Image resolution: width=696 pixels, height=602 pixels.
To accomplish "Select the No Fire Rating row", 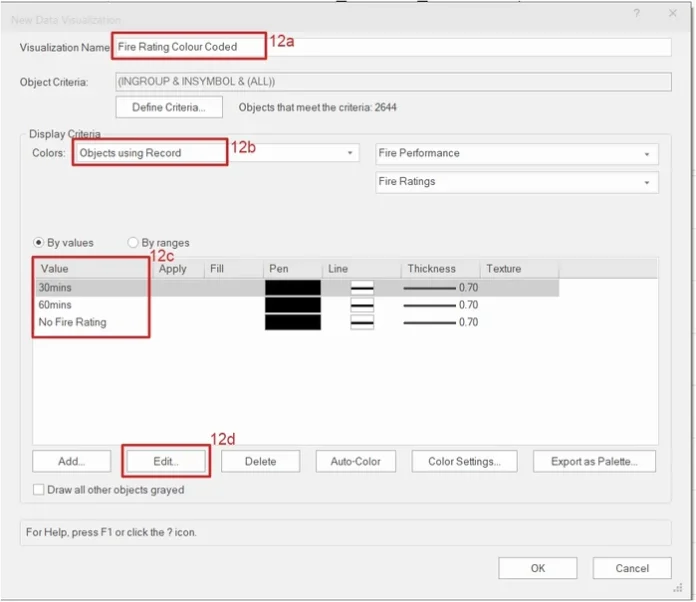I will 72,322.
